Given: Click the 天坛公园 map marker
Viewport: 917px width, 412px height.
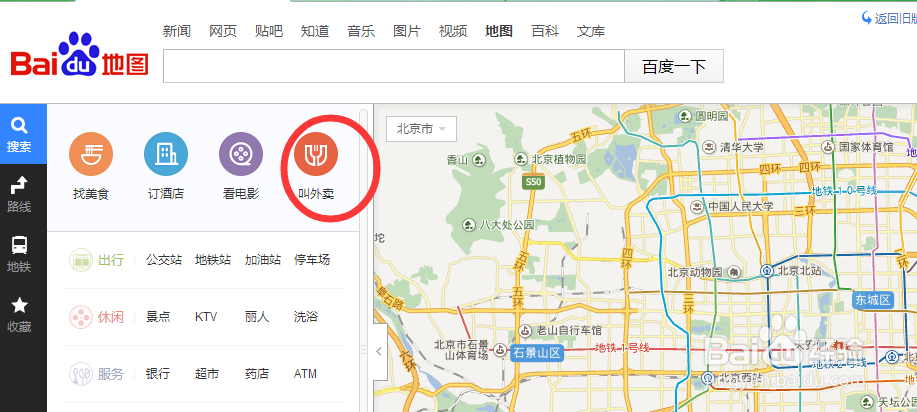Looking at the screenshot, I should click(x=867, y=401).
